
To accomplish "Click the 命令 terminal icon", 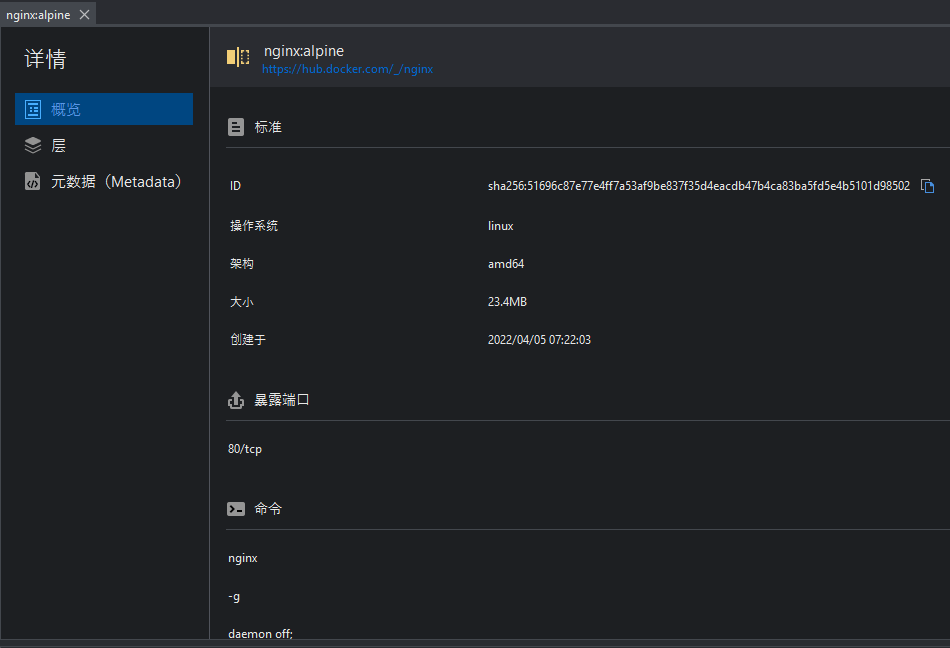I will [236, 509].
